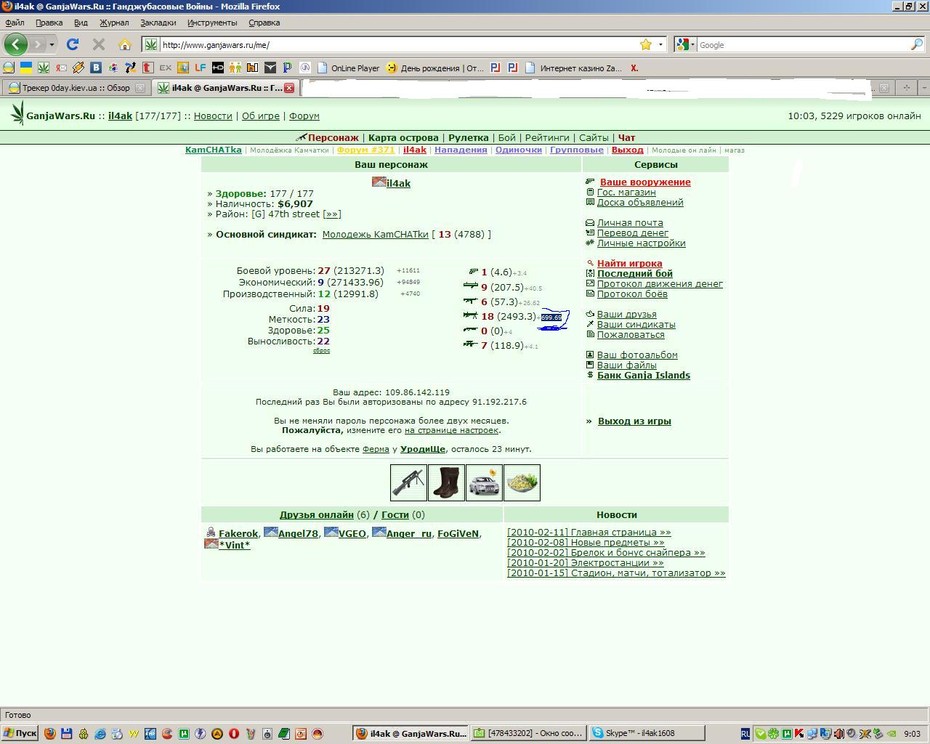This screenshot has height=744, width=930.
Task: Click the Firefox back arrow button
Action: [x=16, y=44]
